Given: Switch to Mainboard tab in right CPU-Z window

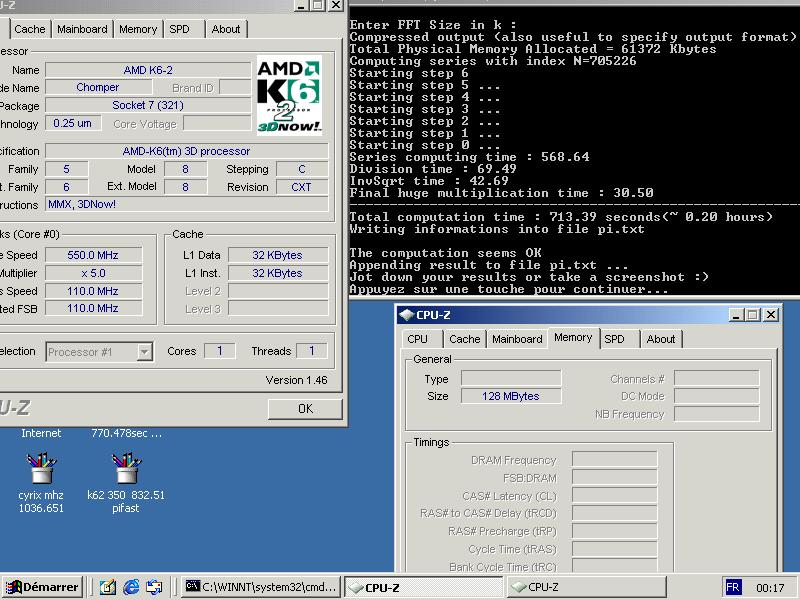Looking at the screenshot, I should click(x=517, y=339).
